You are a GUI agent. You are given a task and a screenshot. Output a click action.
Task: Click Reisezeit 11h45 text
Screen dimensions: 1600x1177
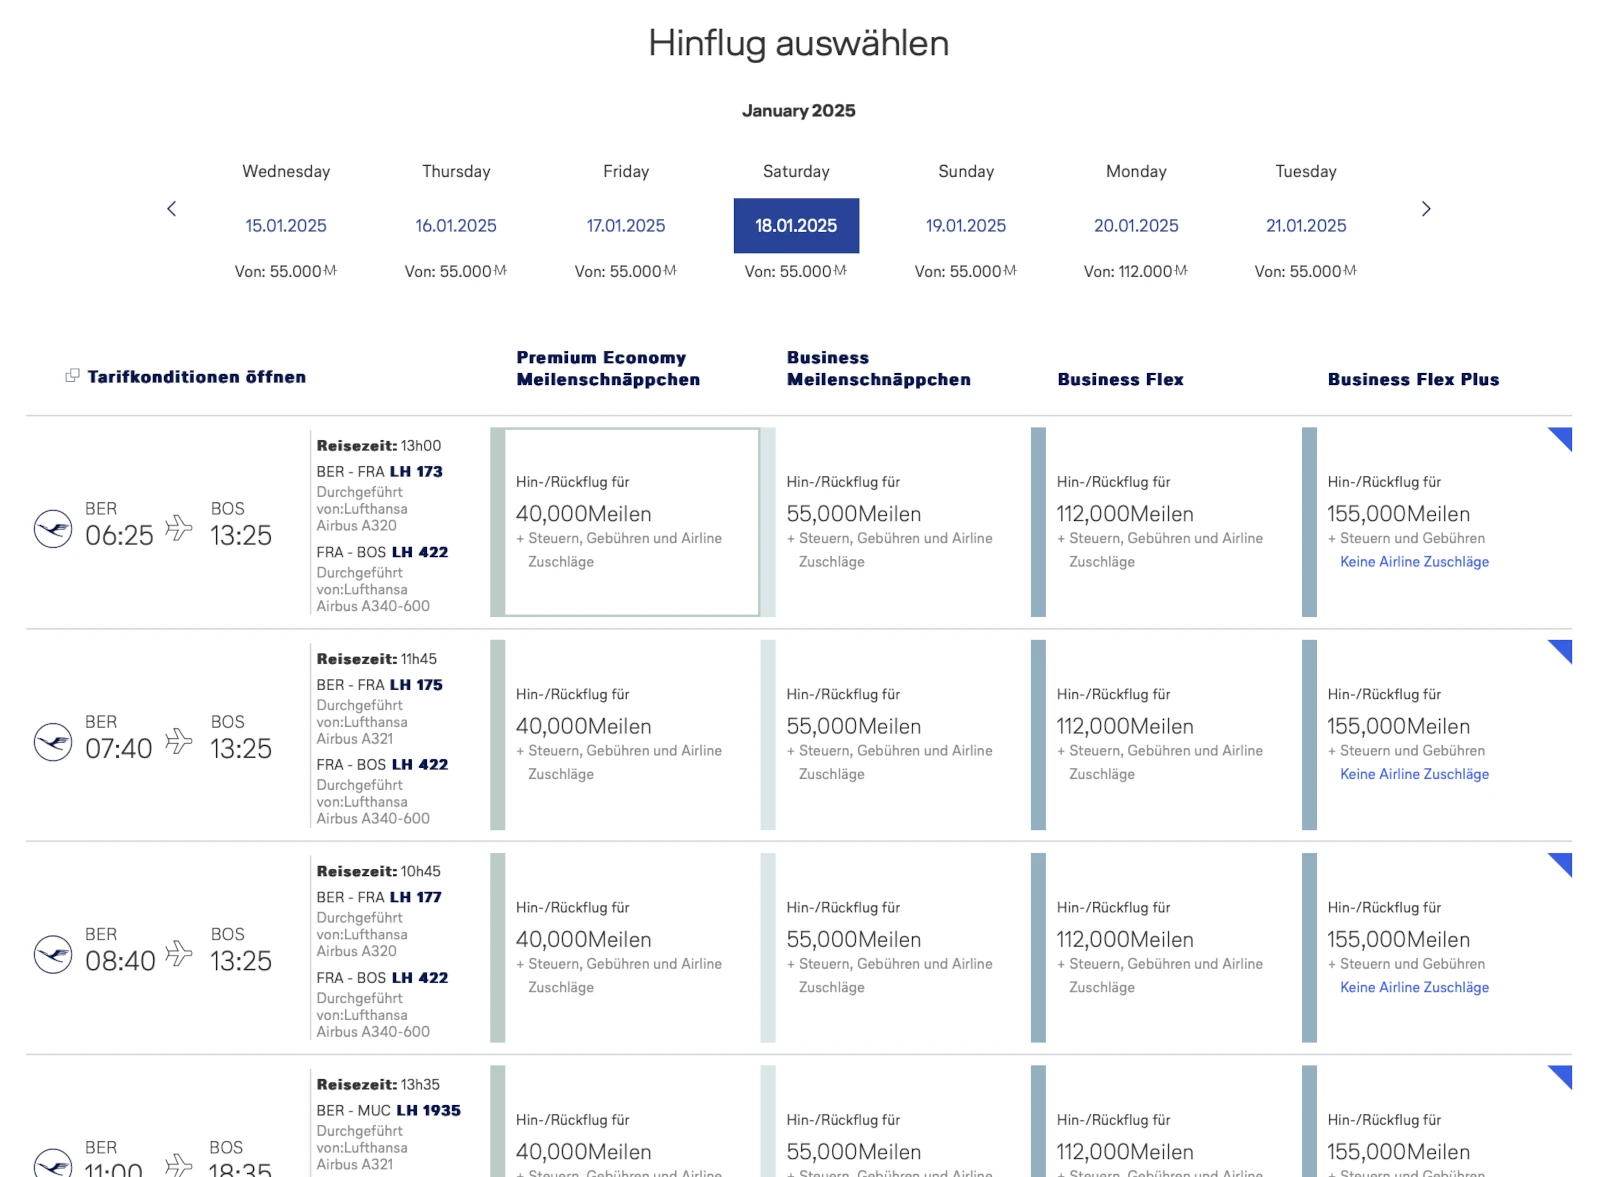coord(377,659)
